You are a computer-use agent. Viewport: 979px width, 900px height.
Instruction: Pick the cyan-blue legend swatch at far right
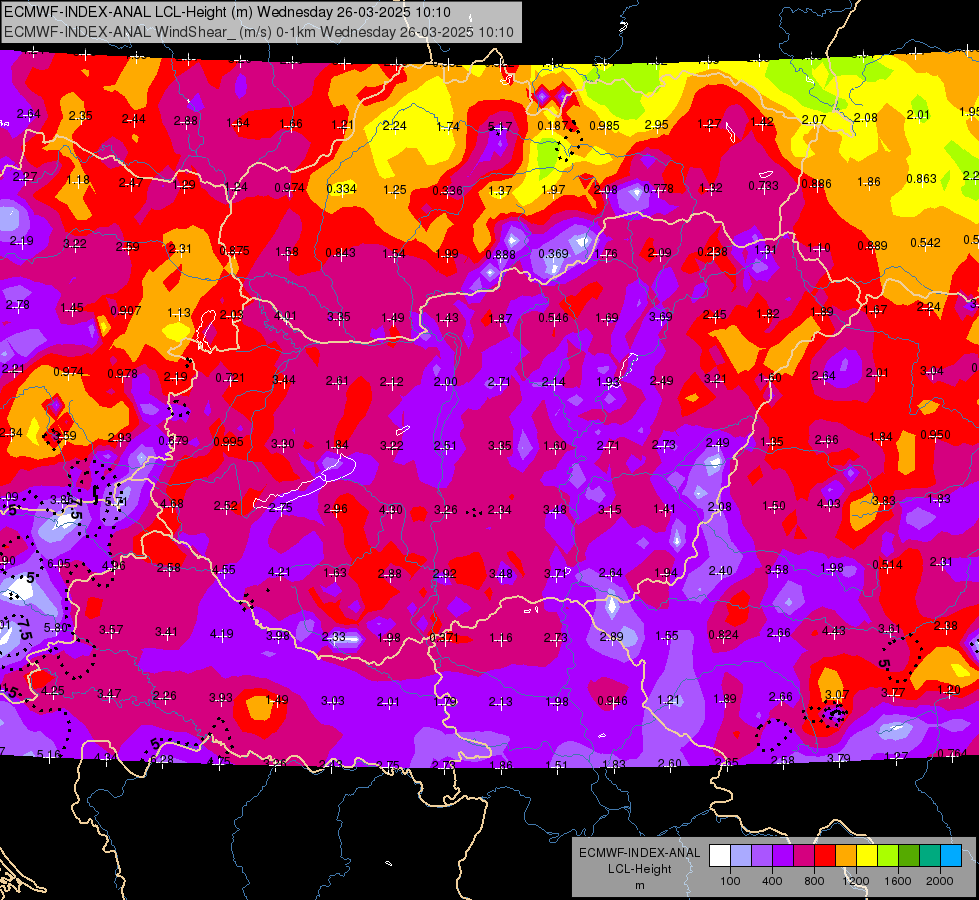tap(951, 856)
